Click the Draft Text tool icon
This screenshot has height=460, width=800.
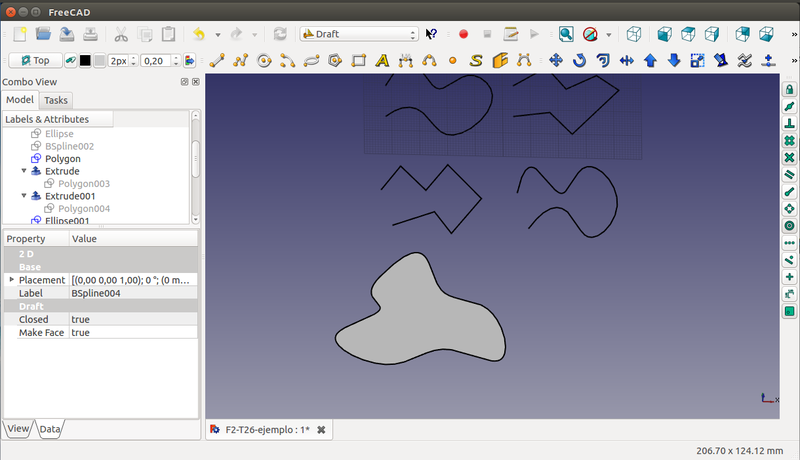click(382, 61)
